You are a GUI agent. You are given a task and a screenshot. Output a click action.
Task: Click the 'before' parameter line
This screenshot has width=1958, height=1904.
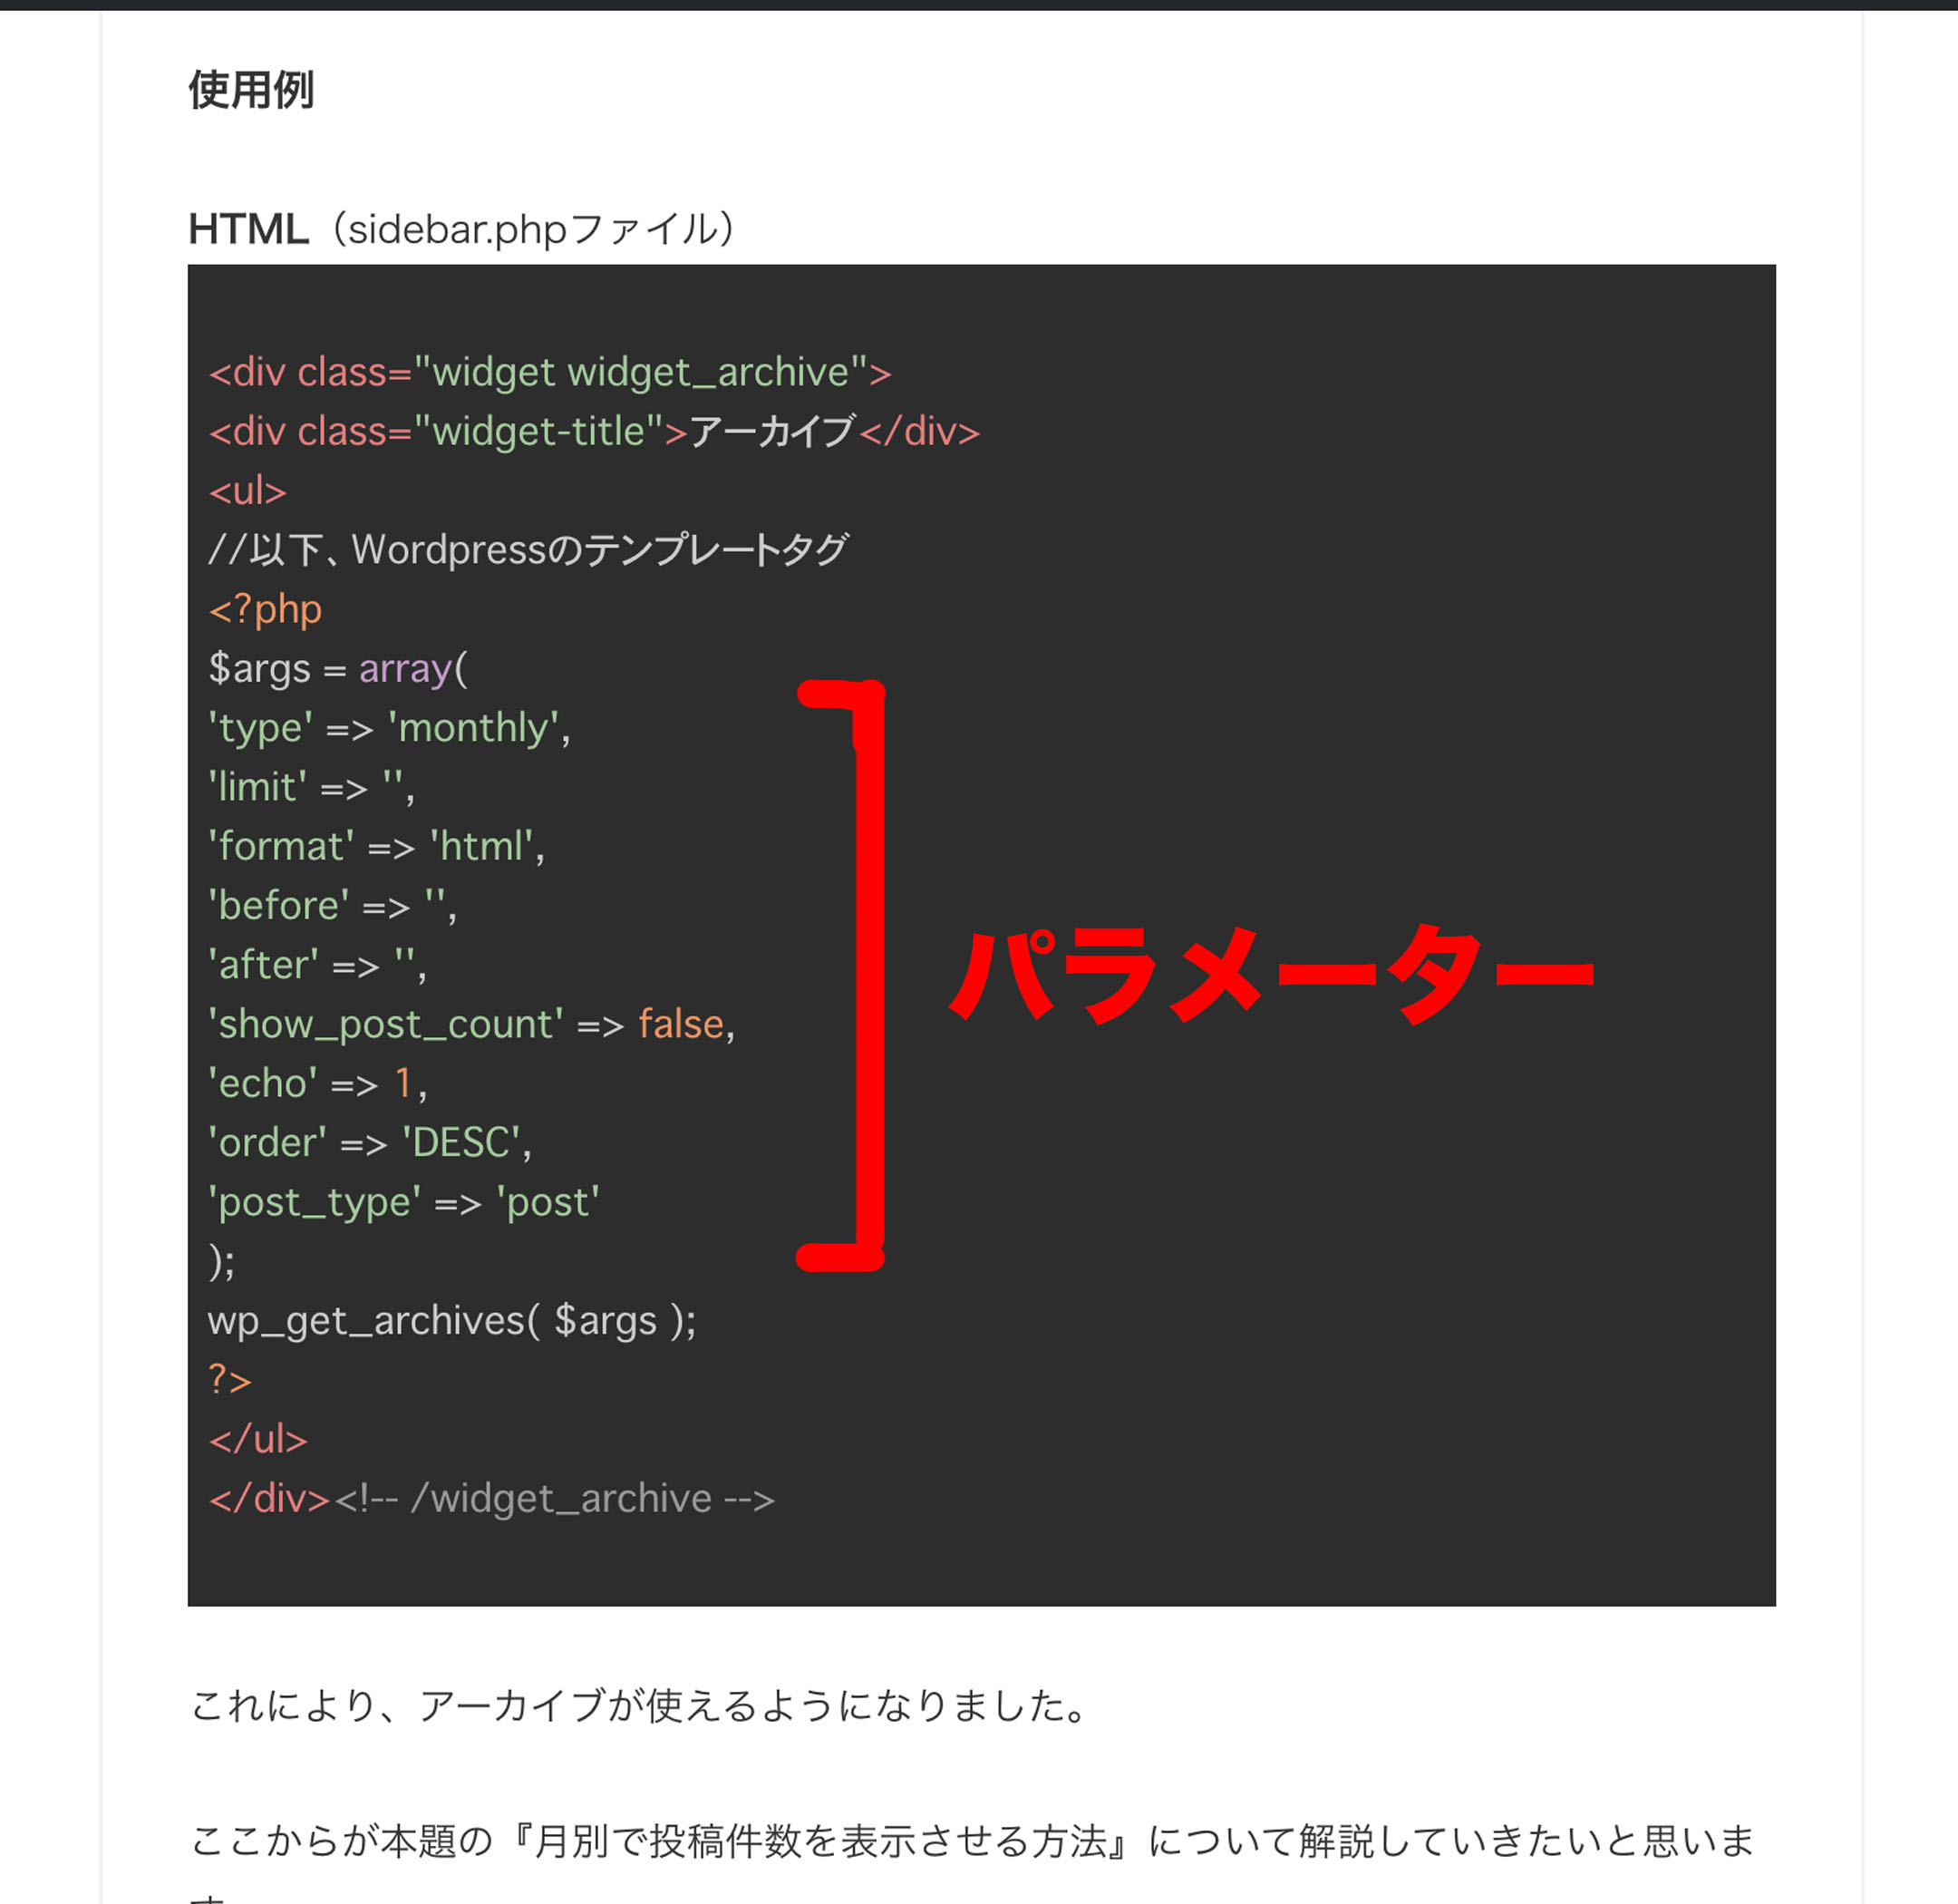332,905
